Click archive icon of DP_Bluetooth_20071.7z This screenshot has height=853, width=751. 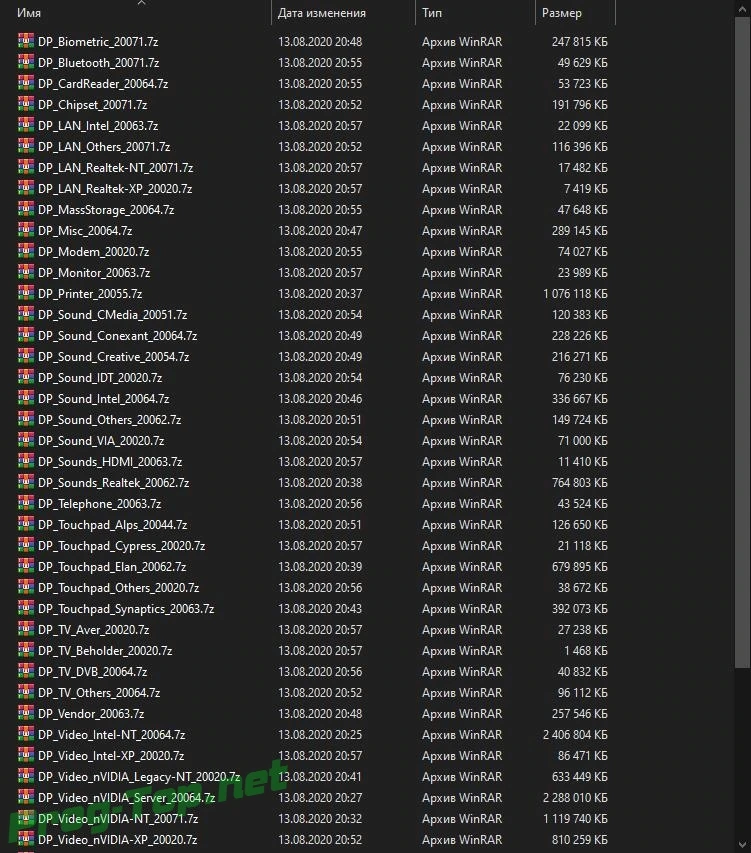[26, 63]
